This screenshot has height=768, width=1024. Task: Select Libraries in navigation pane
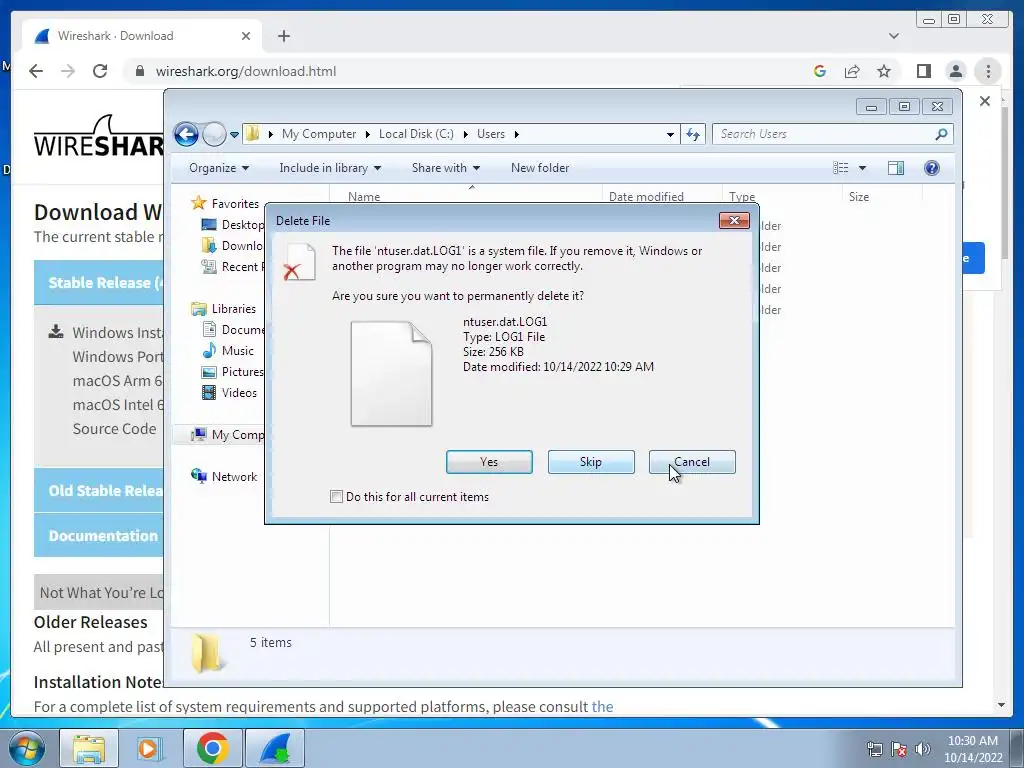click(x=223, y=309)
